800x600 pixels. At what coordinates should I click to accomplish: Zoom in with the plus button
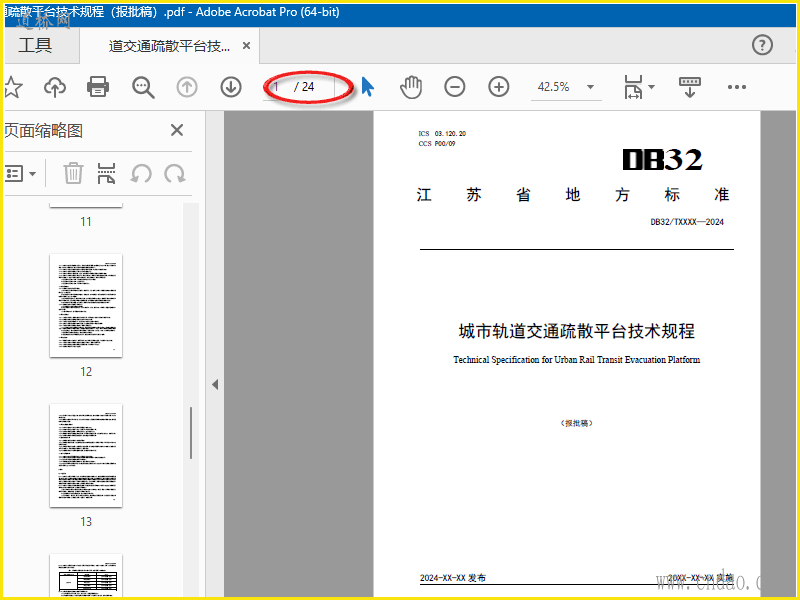tap(498, 87)
